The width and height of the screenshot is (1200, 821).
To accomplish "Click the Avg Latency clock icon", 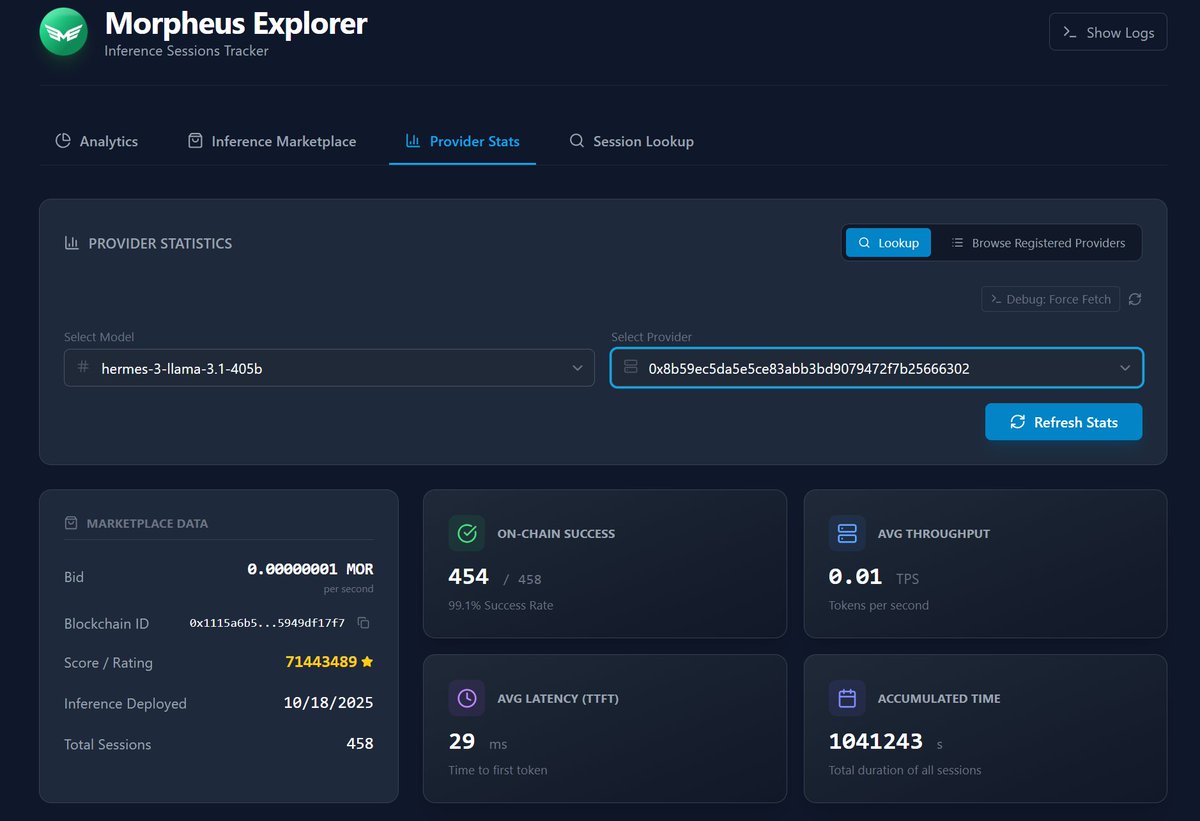I will 467,698.
